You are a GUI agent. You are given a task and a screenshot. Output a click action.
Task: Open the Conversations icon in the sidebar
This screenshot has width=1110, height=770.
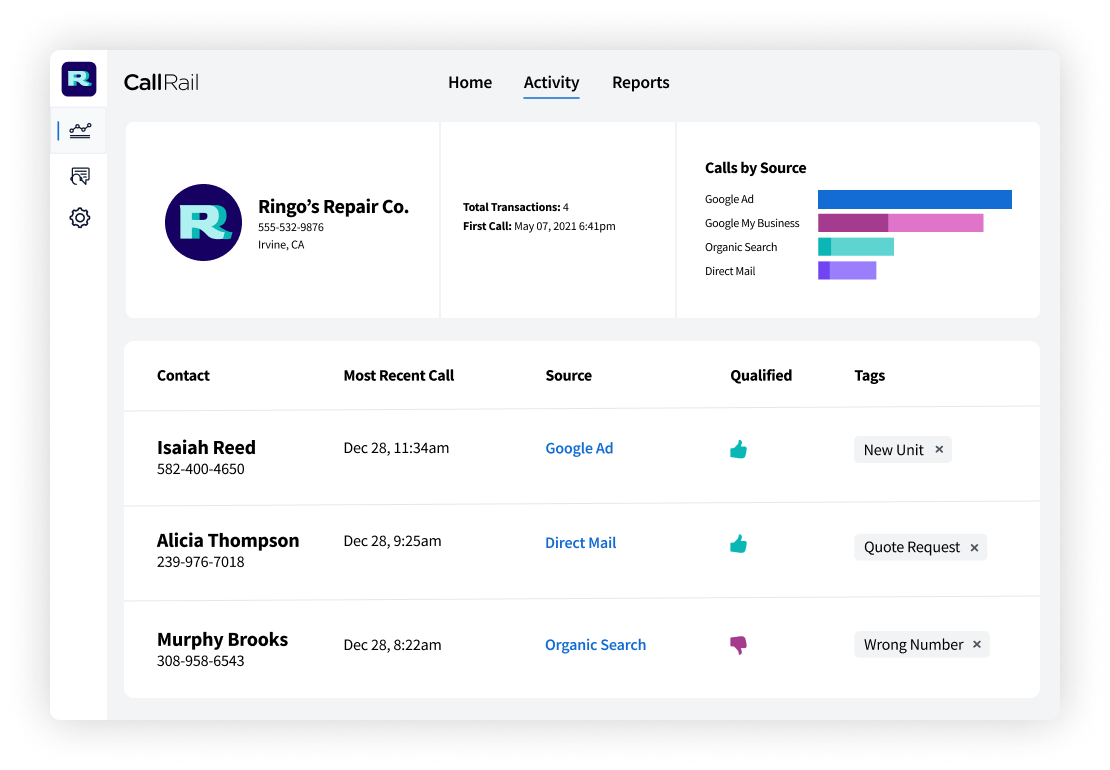pos(79,175)
